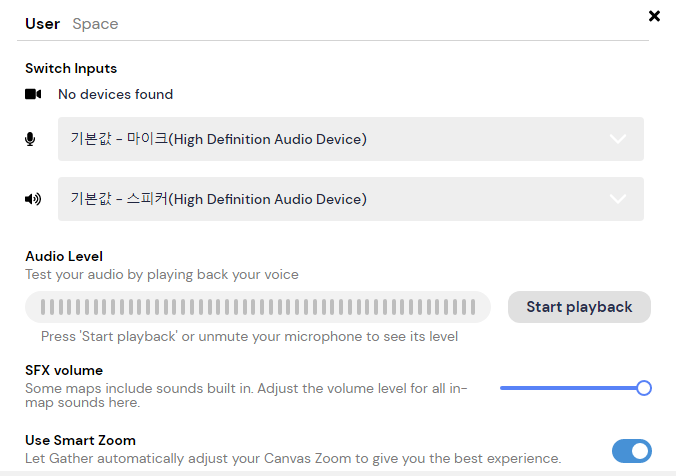Image resolution: width=676 pixels, height=476 pixels.
Task: Click the 'Some maps include sounds' description
Action: tap(246, 395)
